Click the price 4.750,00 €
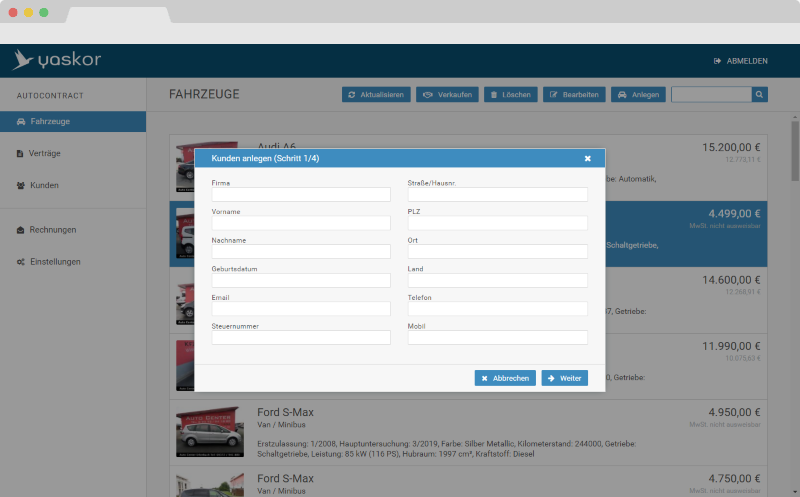This screenshot has width=800, height=497. [x=734, y=479]
